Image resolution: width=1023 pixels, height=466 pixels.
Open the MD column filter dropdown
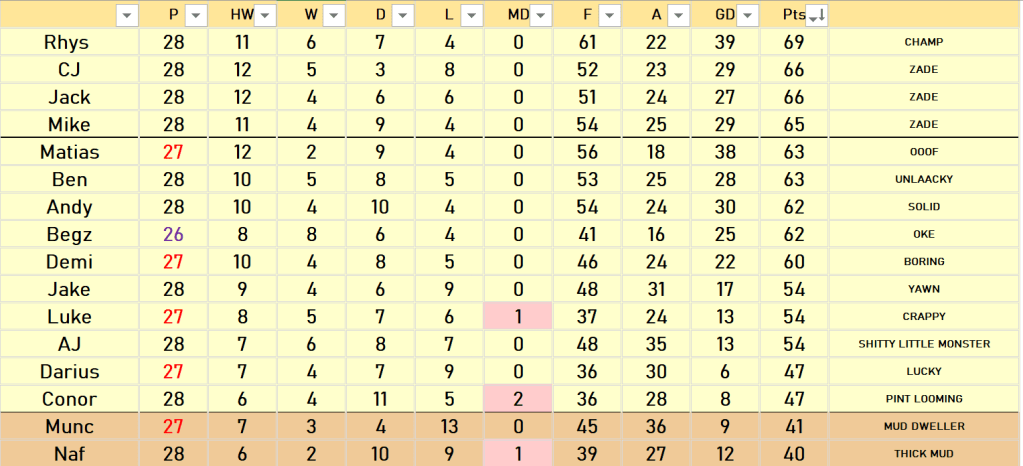[541, 15]
